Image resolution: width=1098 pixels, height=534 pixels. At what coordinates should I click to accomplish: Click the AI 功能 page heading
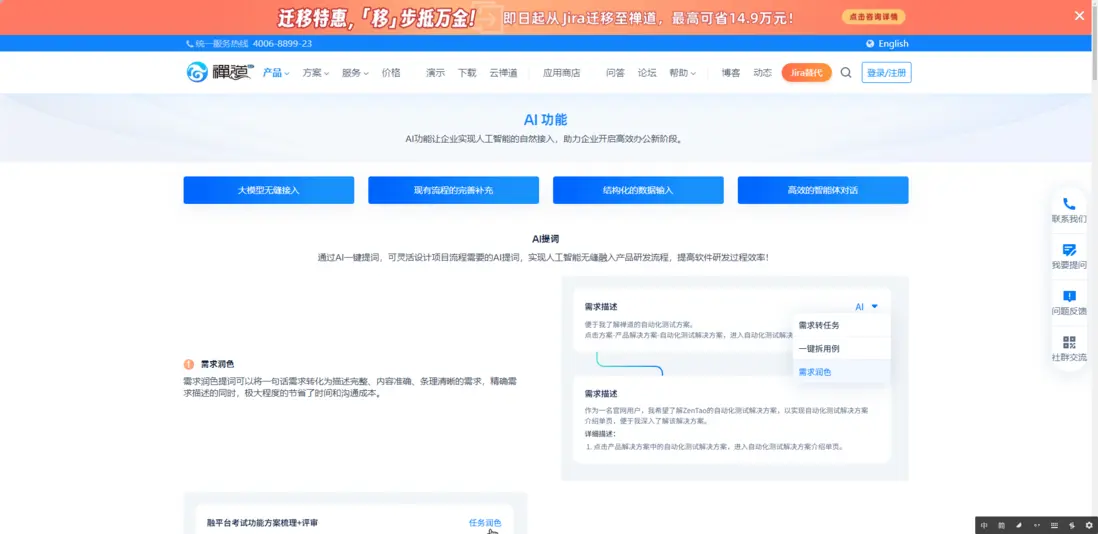point(545,120)
